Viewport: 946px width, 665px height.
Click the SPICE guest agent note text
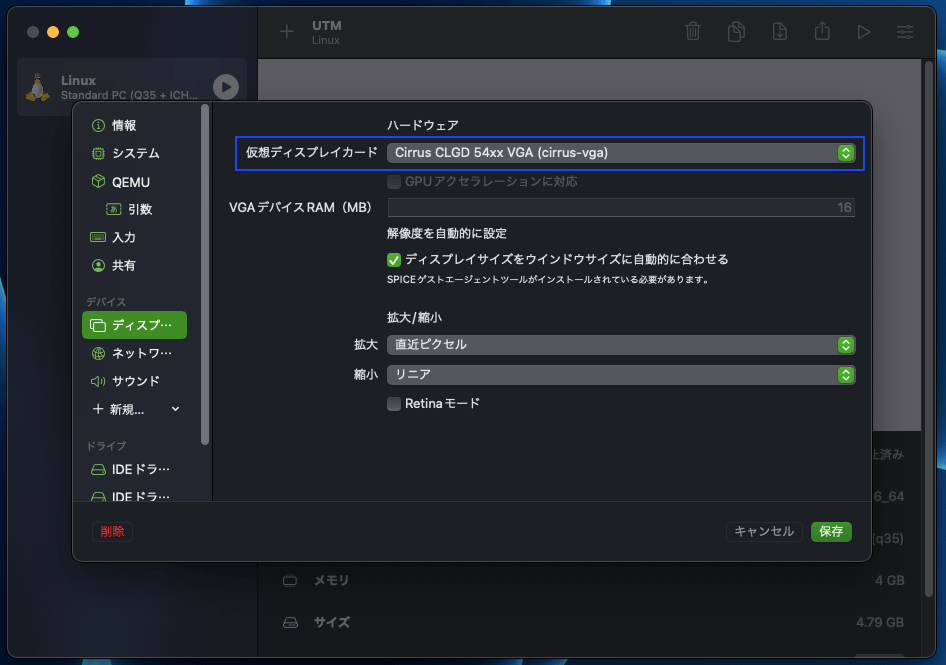[x=548, y=279]
